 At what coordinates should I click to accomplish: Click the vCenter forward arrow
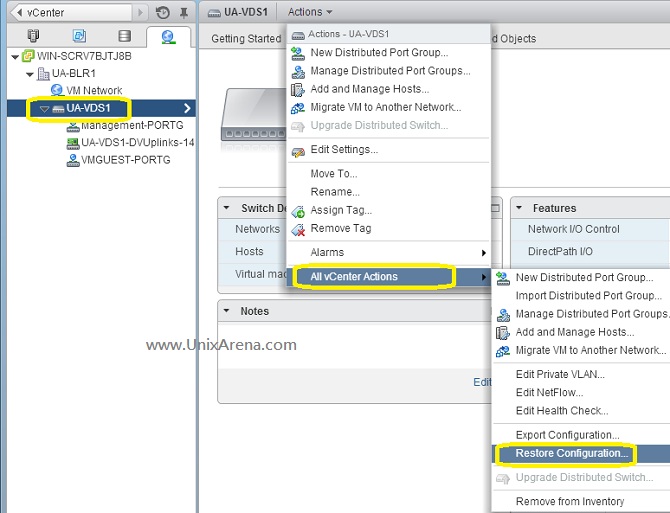(140, 12)
